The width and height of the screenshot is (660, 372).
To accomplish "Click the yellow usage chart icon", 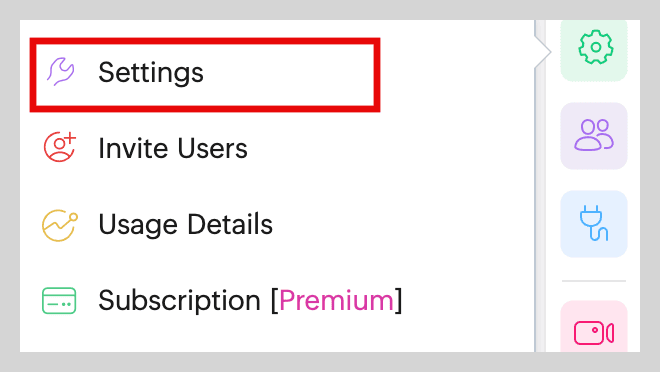I will click(x=60, y=225).
